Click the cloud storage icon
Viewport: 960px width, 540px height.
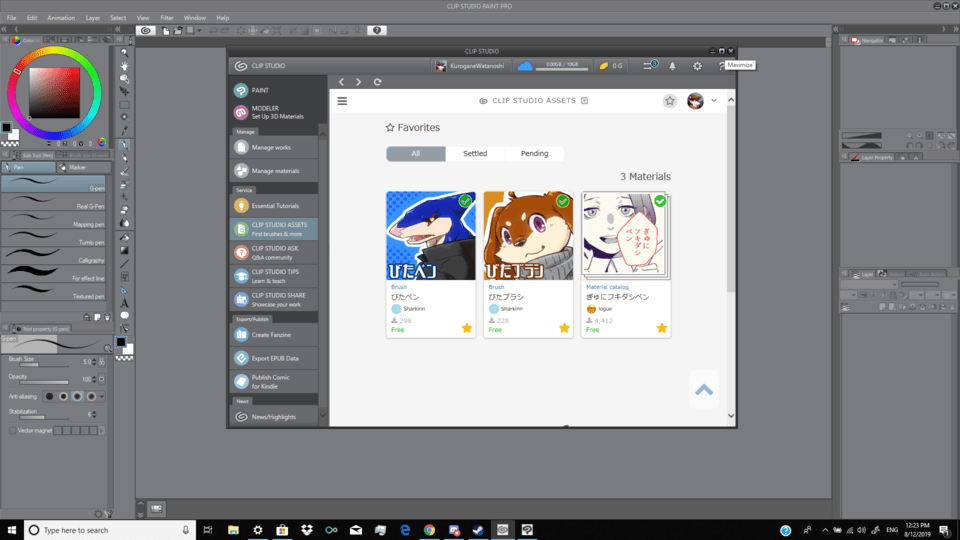pos(525,66)
